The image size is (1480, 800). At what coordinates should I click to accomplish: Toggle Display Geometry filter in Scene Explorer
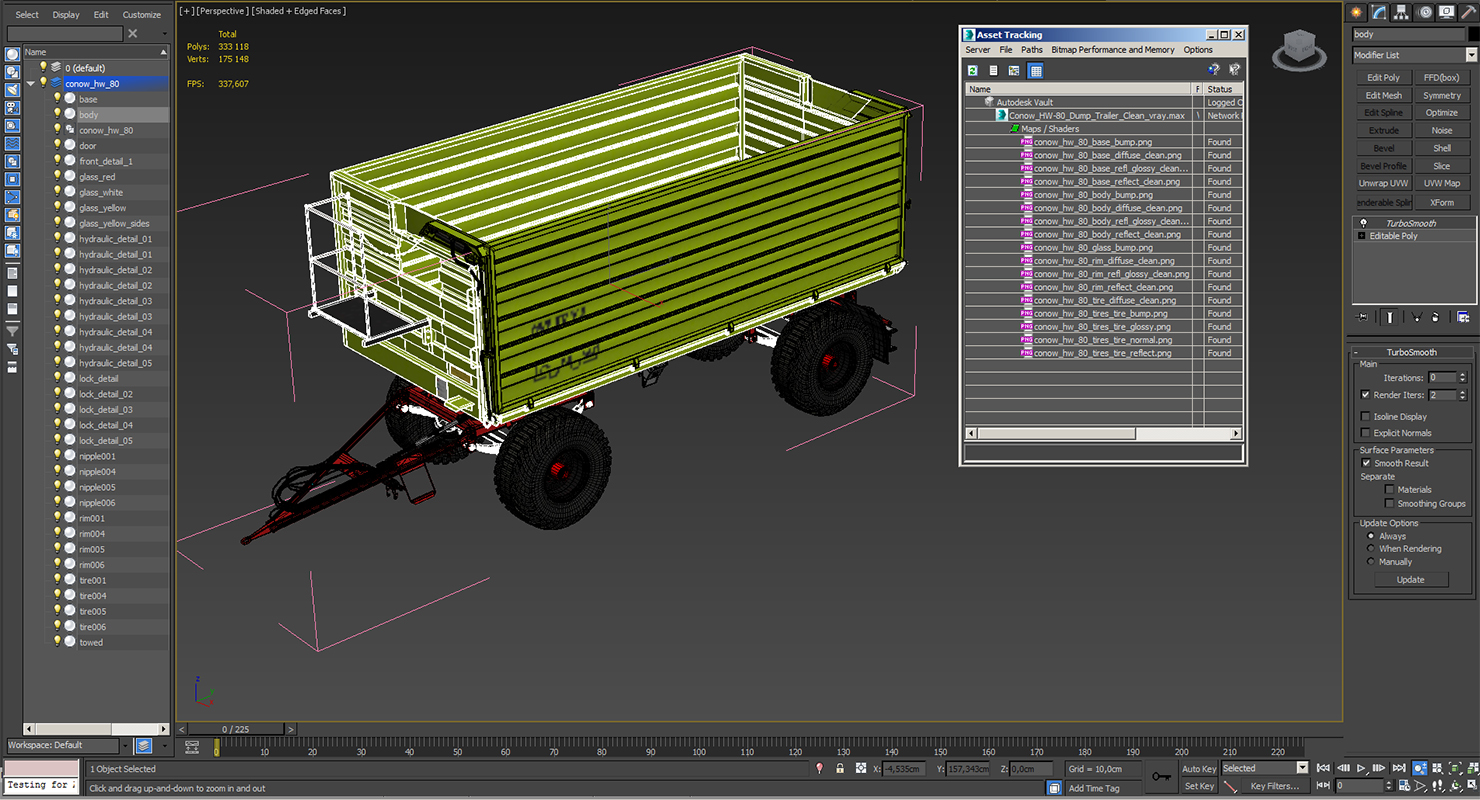12,56
